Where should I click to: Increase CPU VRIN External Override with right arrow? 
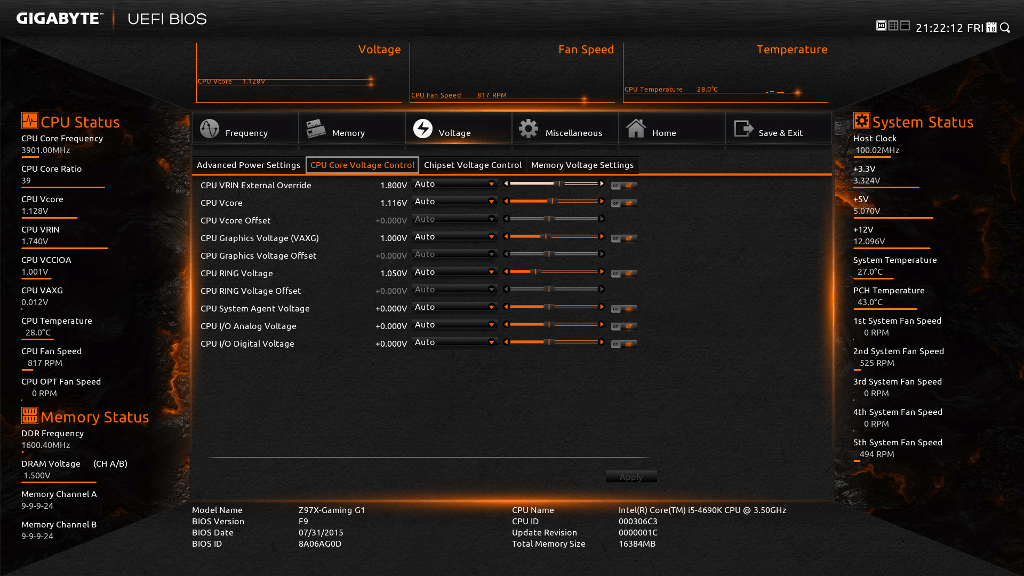(601, 184)
